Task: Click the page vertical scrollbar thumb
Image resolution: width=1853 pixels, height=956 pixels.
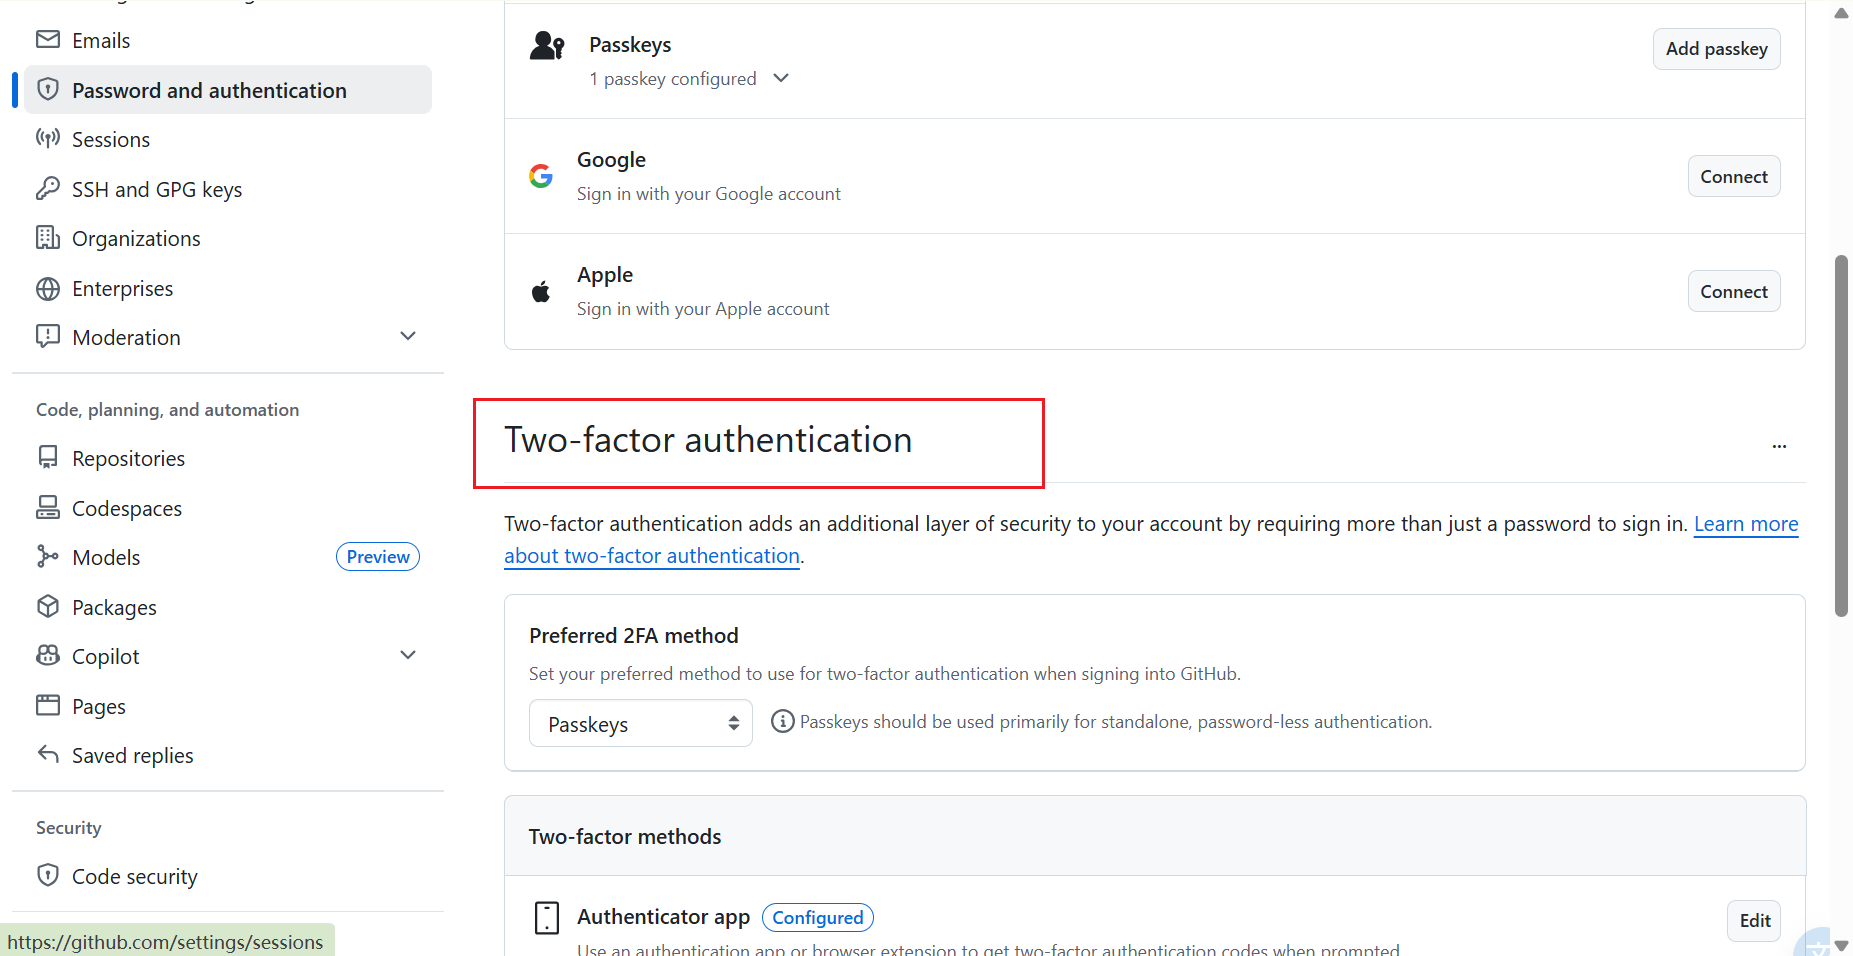Action: [x=1841, y=436]
